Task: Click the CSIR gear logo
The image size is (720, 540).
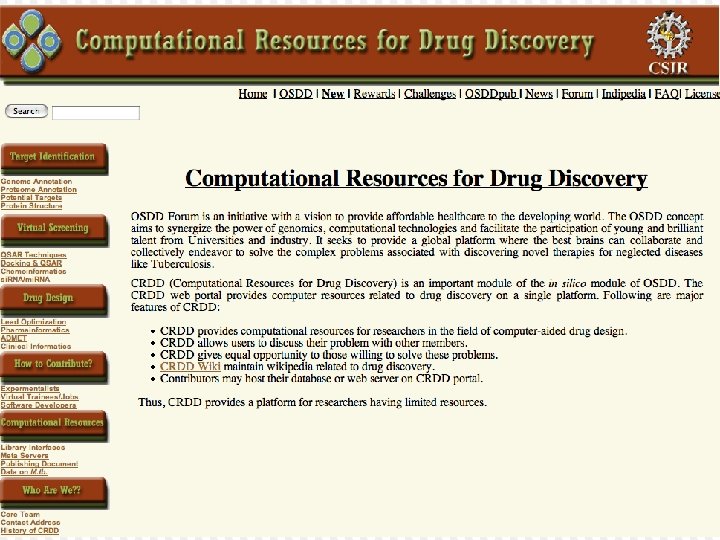Action: 669,42
